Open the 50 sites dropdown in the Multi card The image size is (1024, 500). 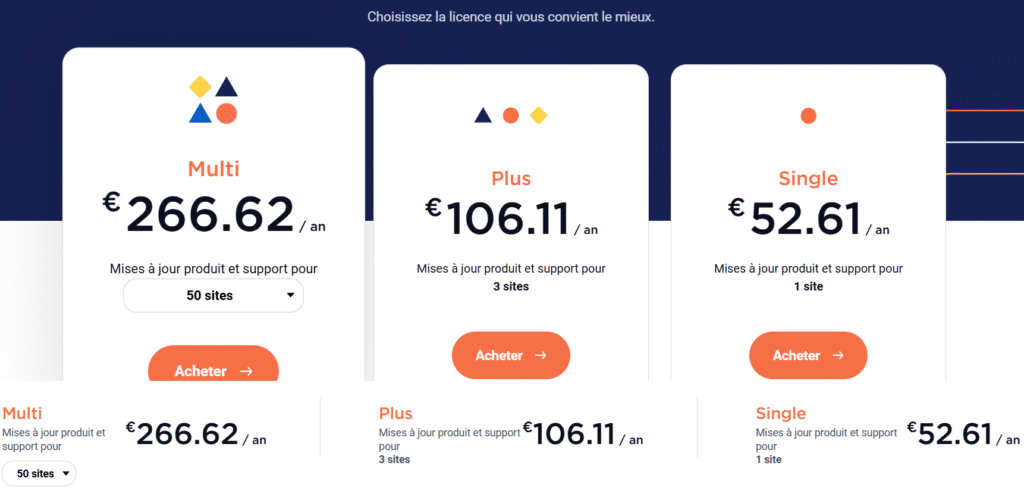213,295
